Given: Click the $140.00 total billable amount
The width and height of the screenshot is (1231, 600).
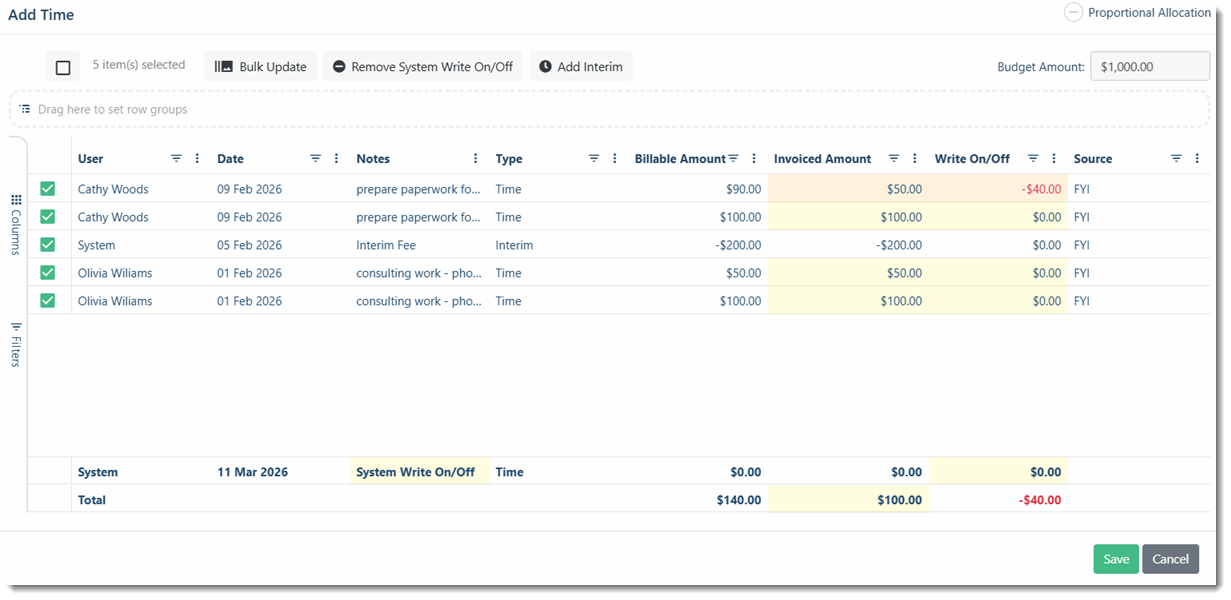Looking at the screenshot, I should click(739, 500).
